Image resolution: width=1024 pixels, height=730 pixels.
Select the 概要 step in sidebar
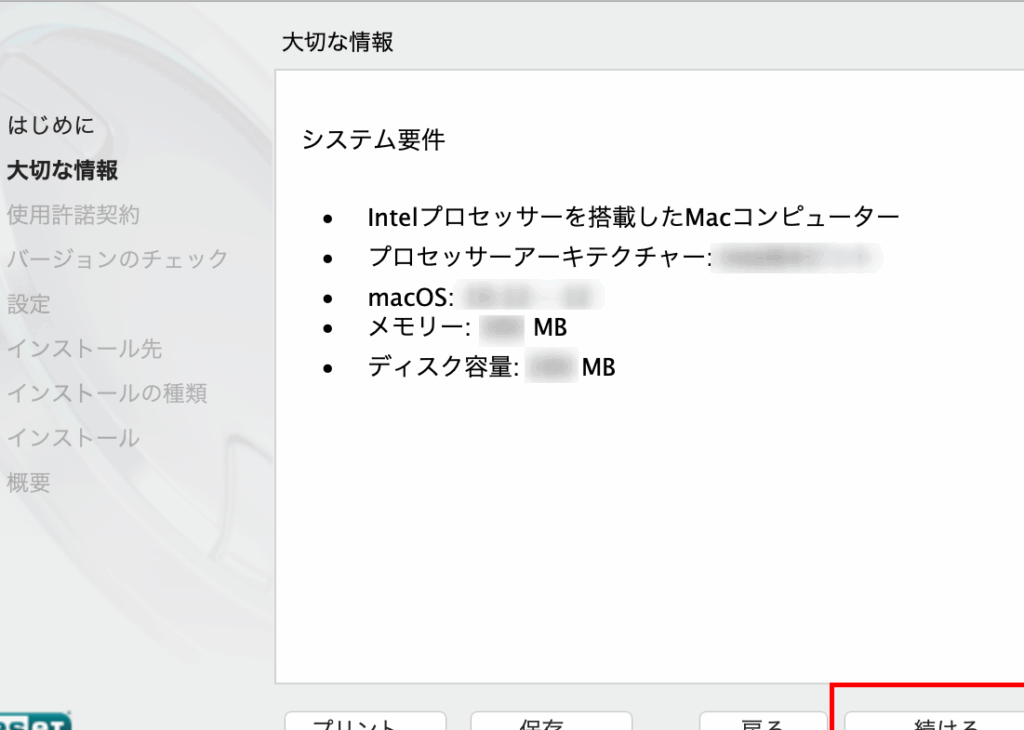click(29, 483)
